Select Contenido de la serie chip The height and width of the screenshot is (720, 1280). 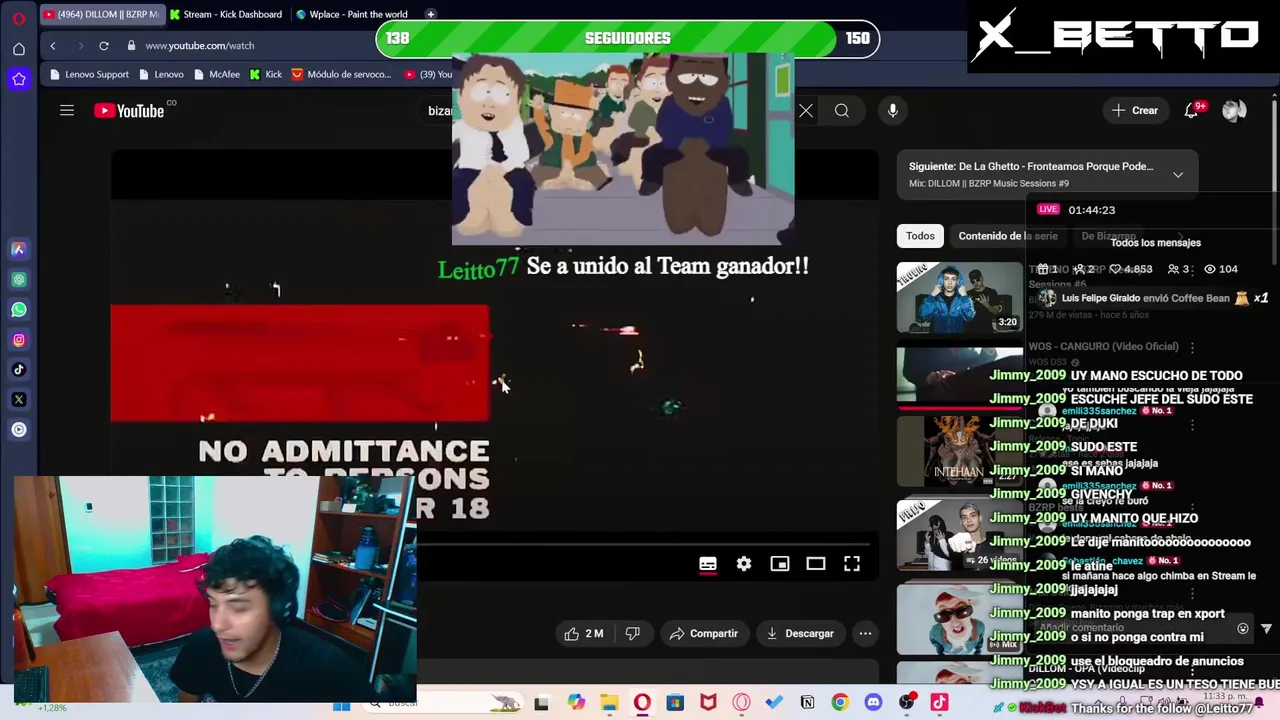[x=1007, y=236]
